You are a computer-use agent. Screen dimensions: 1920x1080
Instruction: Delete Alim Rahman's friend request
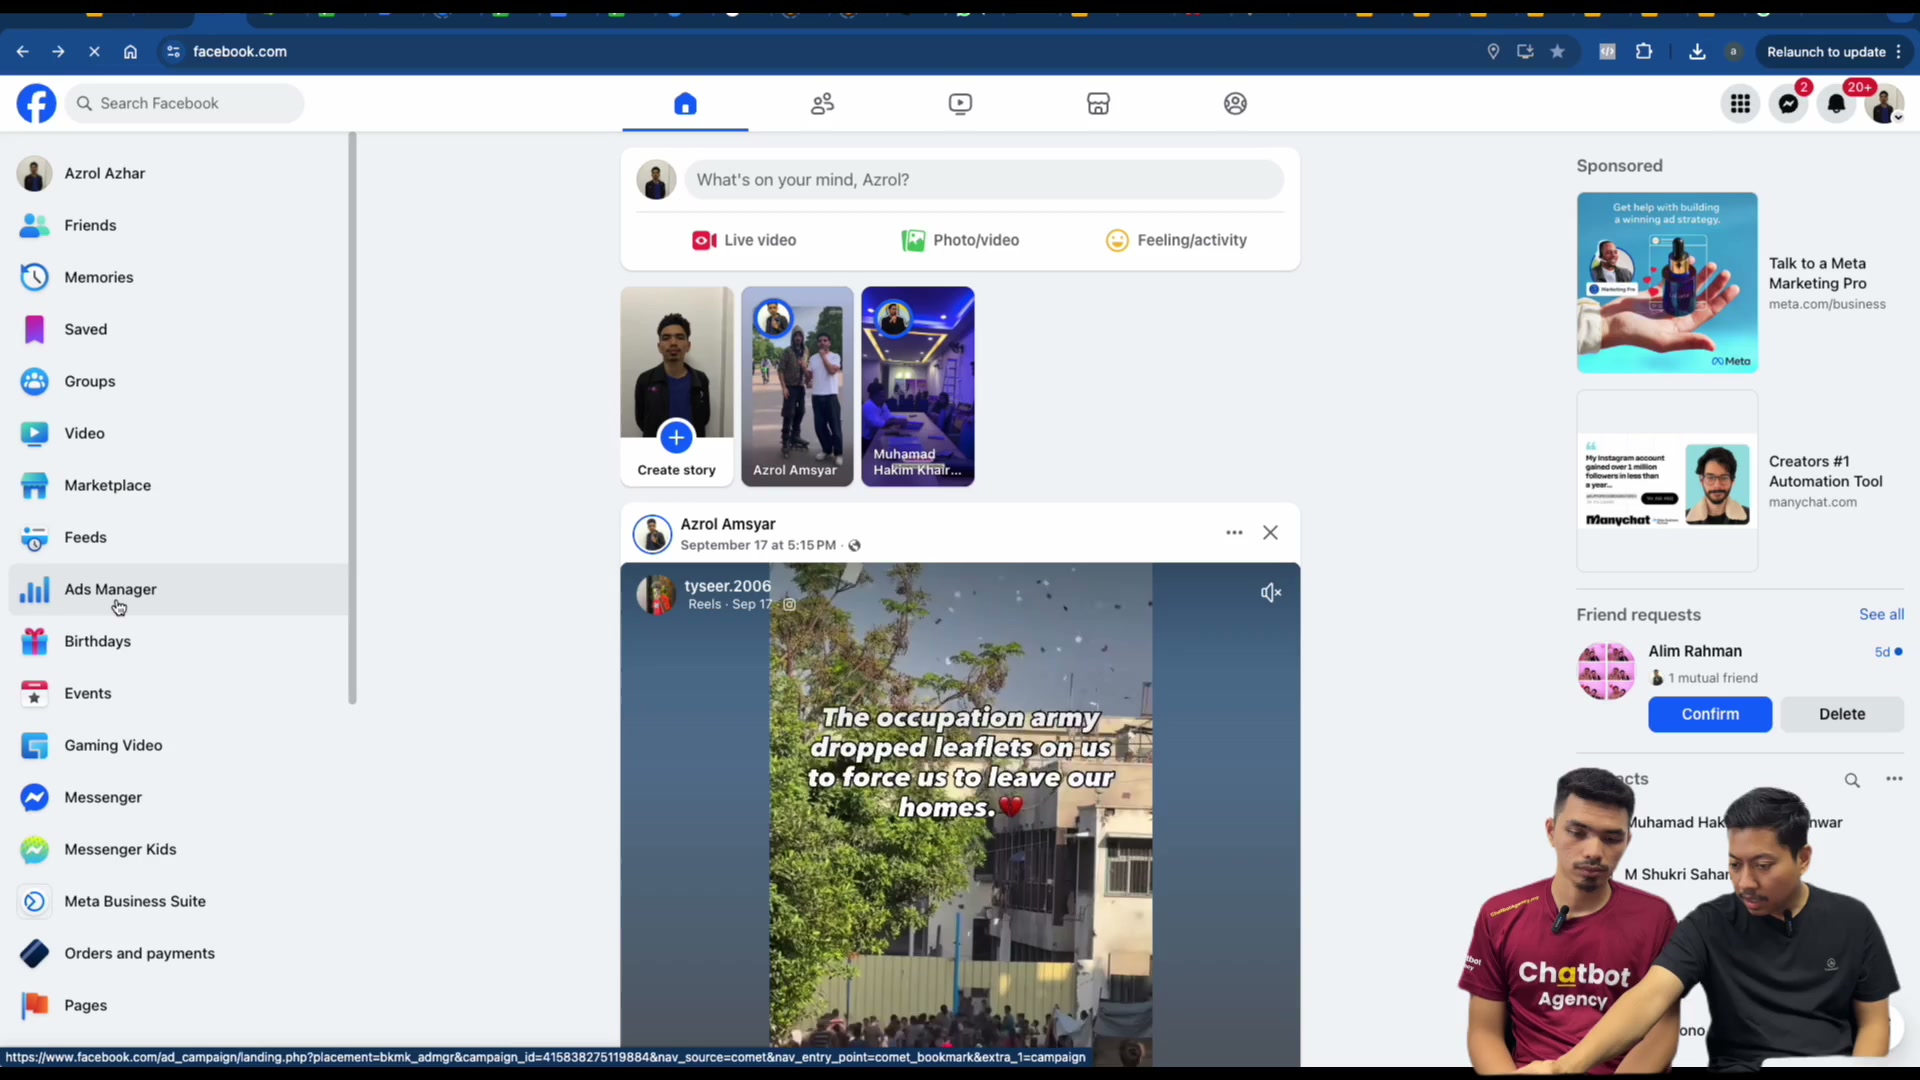coord(1842,714)
